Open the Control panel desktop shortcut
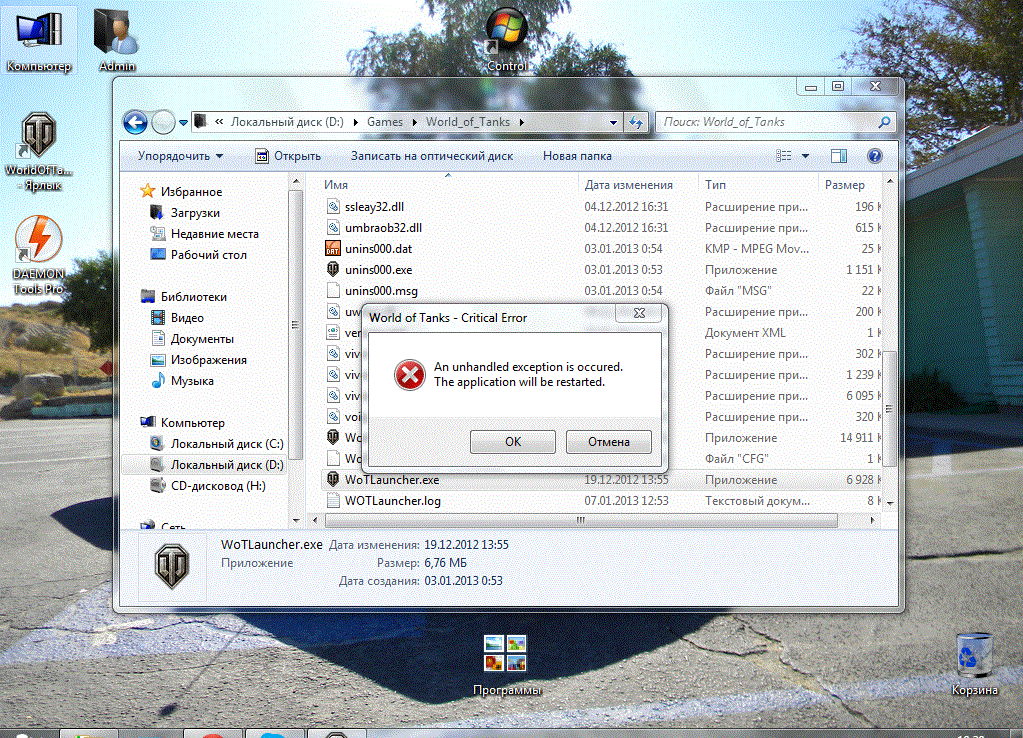Viewport: 1023px width, 738px height. point(507,40)
